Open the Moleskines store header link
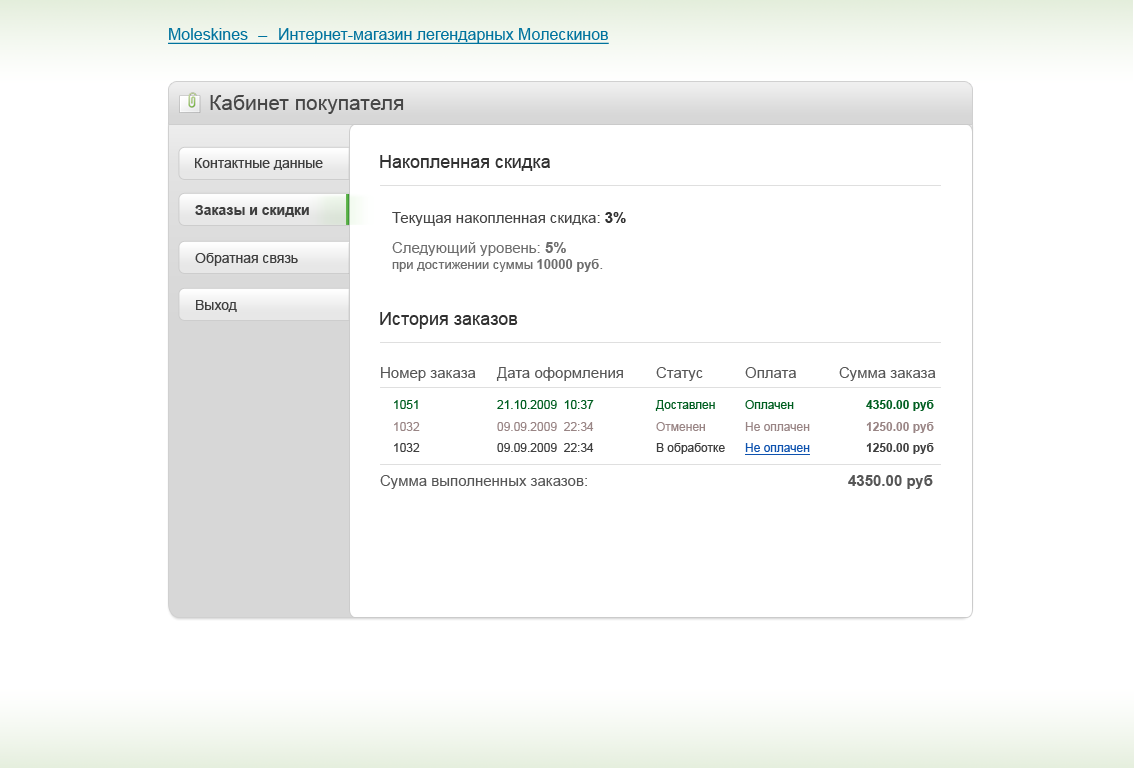The height and width of the screenshot is (768, 1134). [x=388, y=35]
